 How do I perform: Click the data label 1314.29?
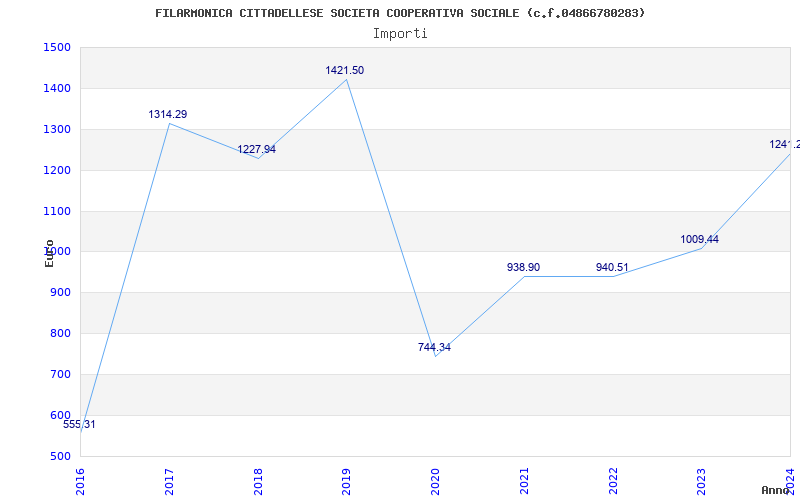tap(168, 115)
